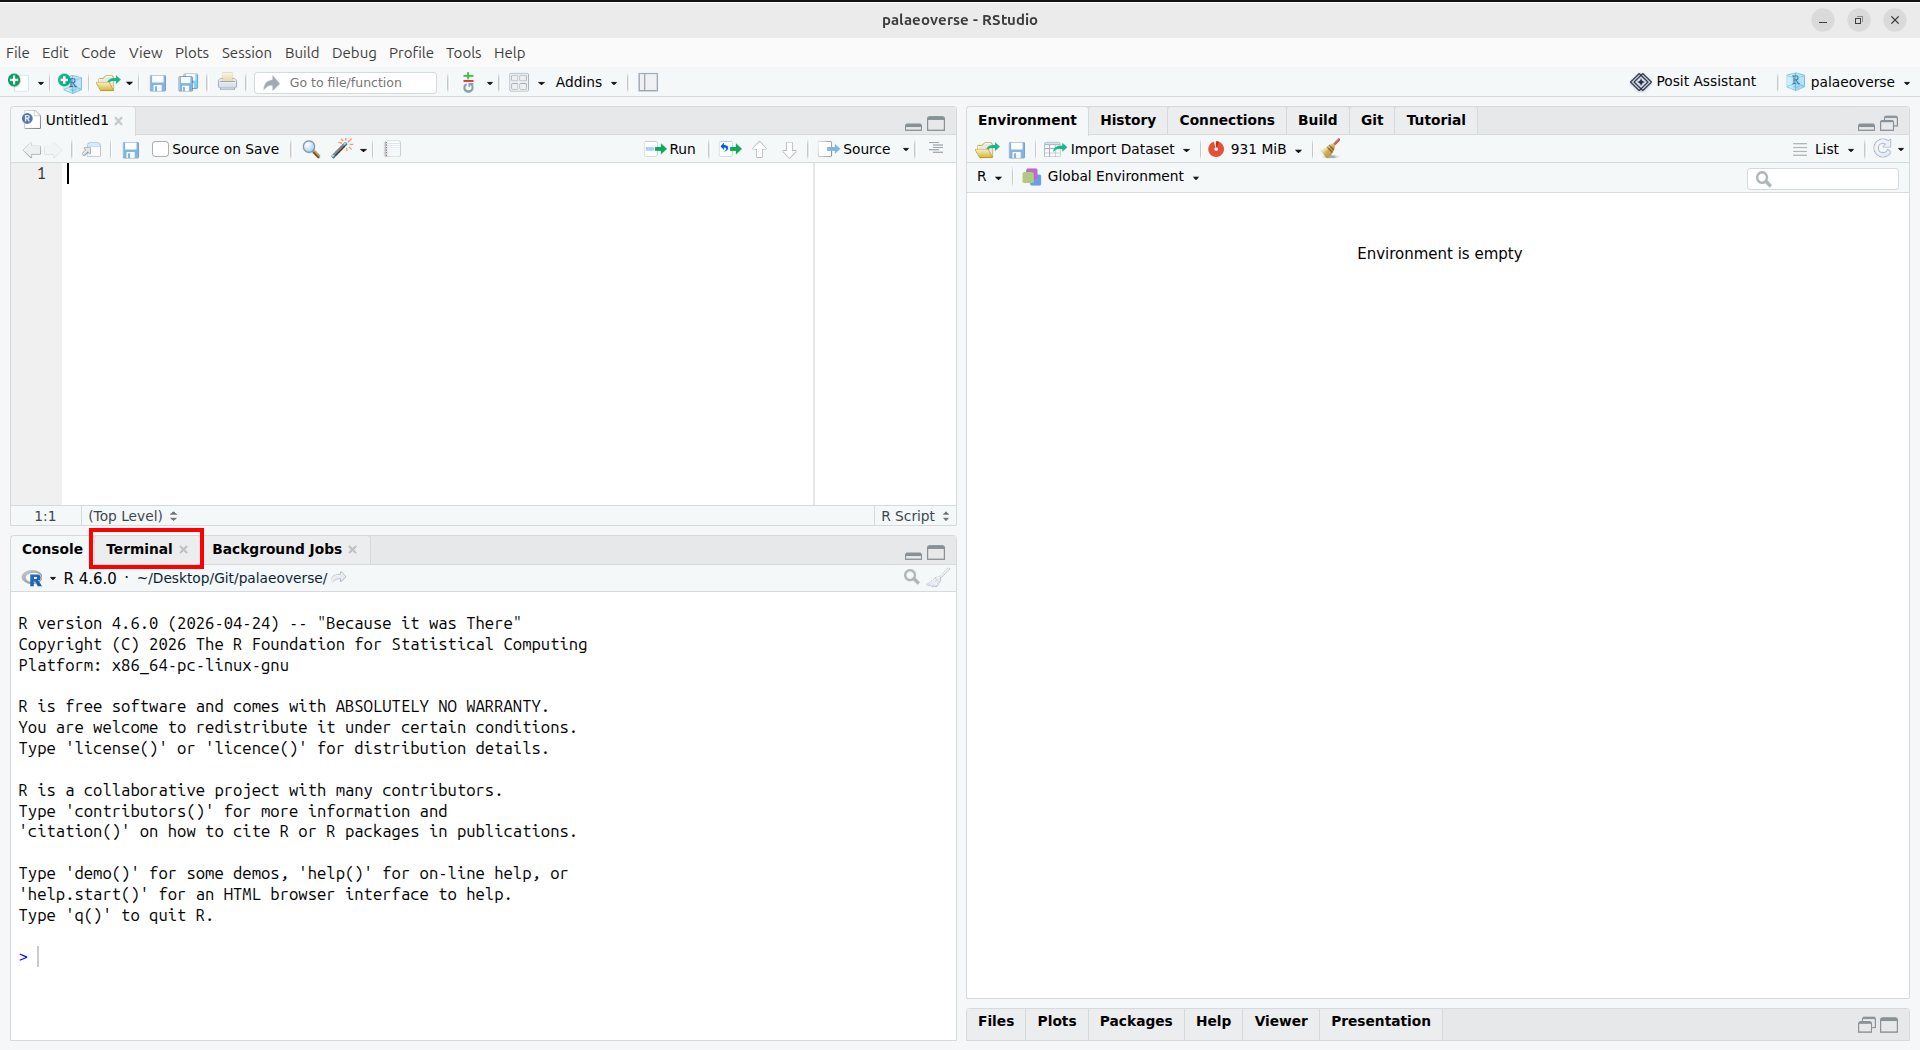
Task: Open the Debug menu
Action: tap(354, 53)
